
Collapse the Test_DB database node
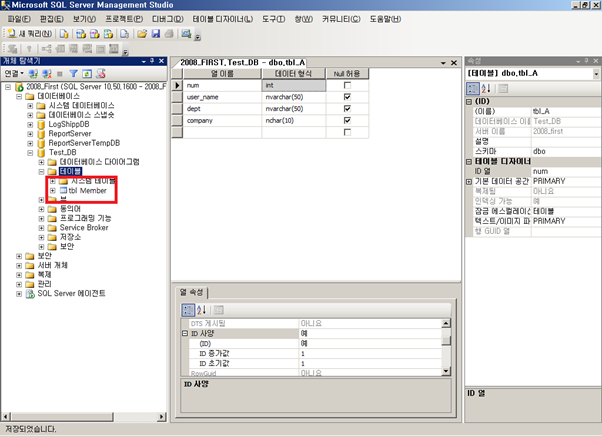[x=30, y=153]
